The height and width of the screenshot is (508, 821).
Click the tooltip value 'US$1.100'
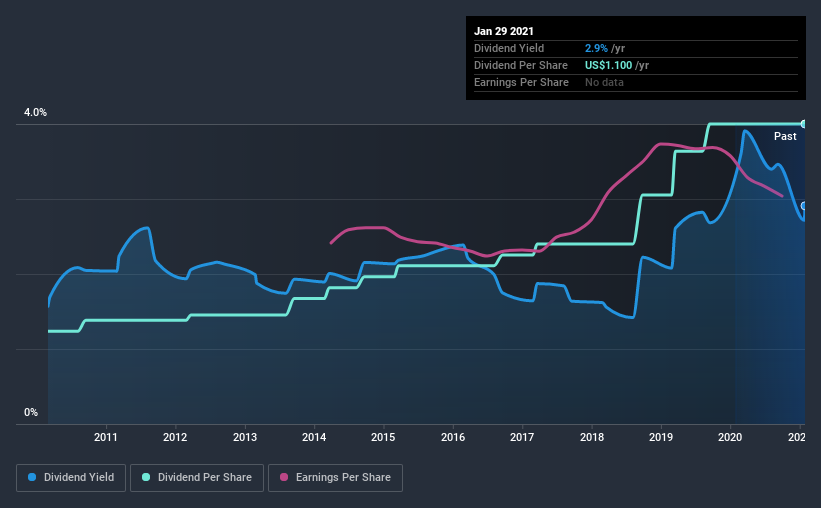[x=608, y=65]
